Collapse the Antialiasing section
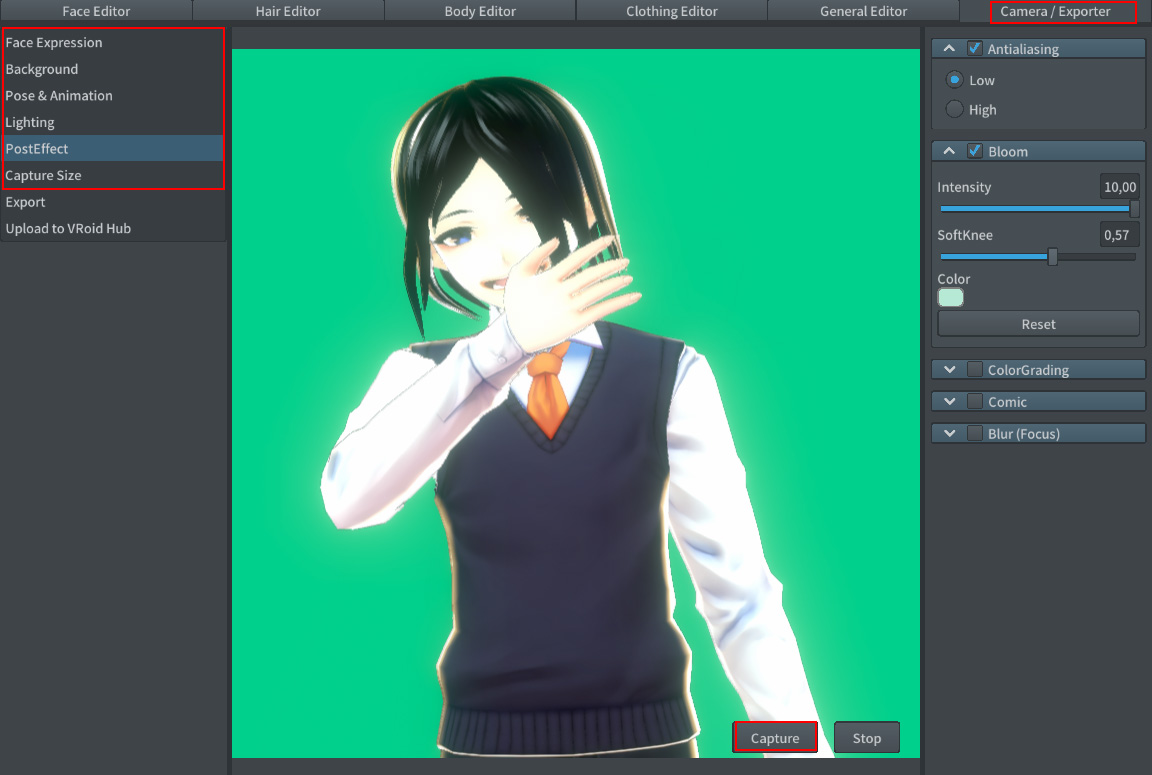 (x=948, y=48)
